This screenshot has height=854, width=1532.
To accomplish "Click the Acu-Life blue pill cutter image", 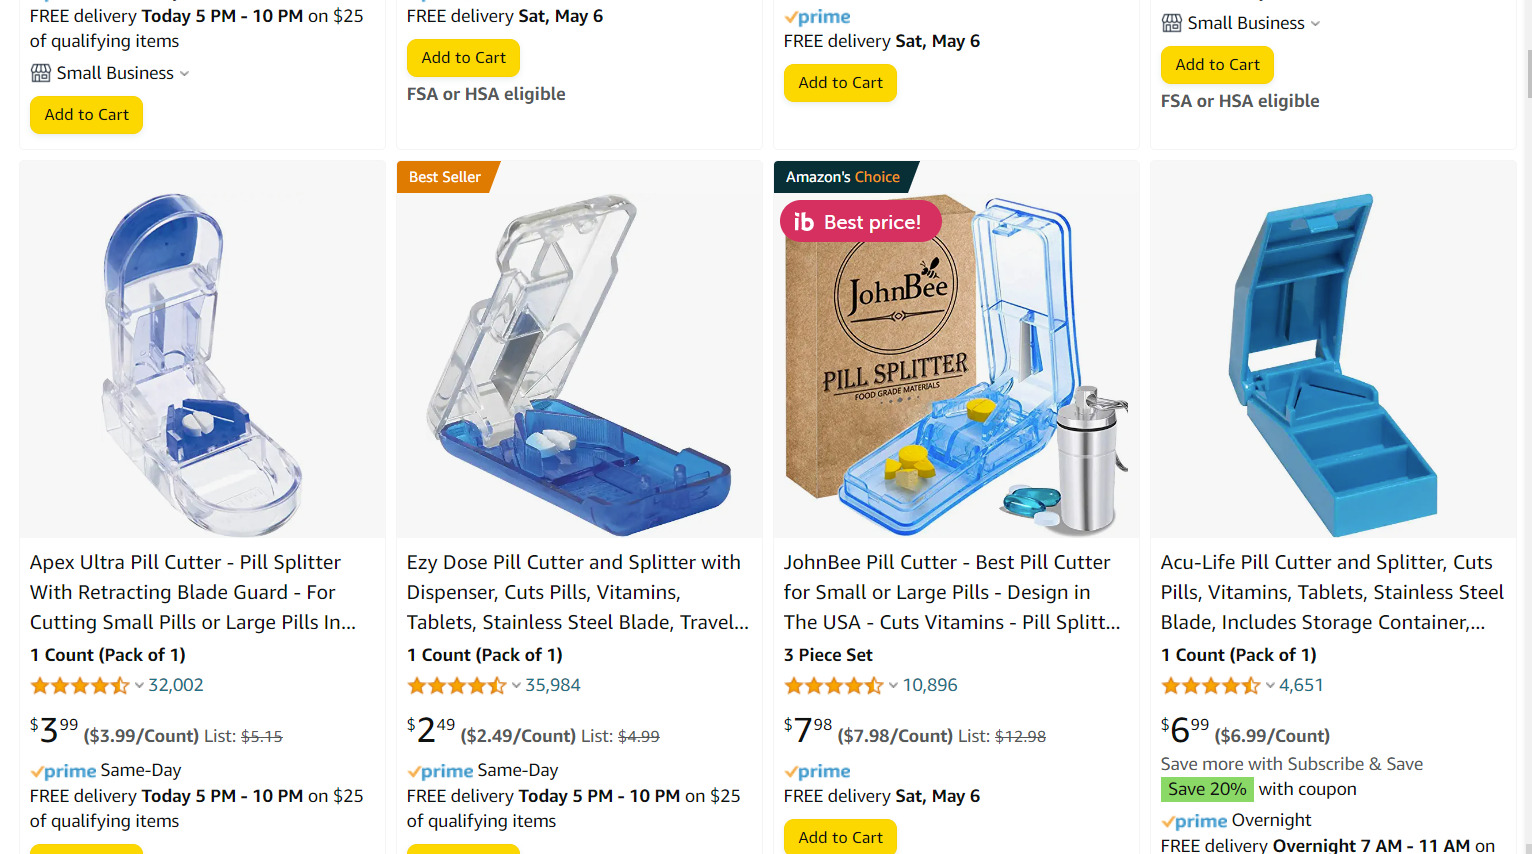I will (x=1333, y=349).
